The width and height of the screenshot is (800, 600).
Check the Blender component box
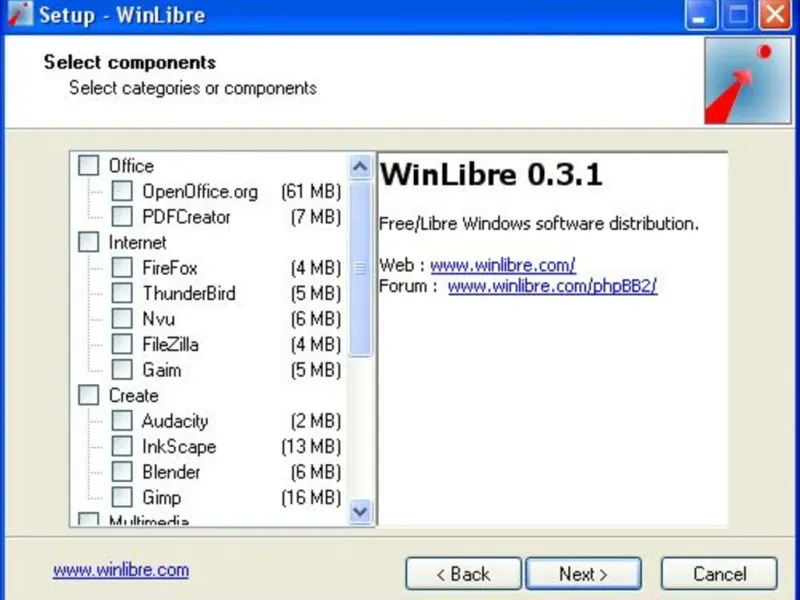(122, 471)
